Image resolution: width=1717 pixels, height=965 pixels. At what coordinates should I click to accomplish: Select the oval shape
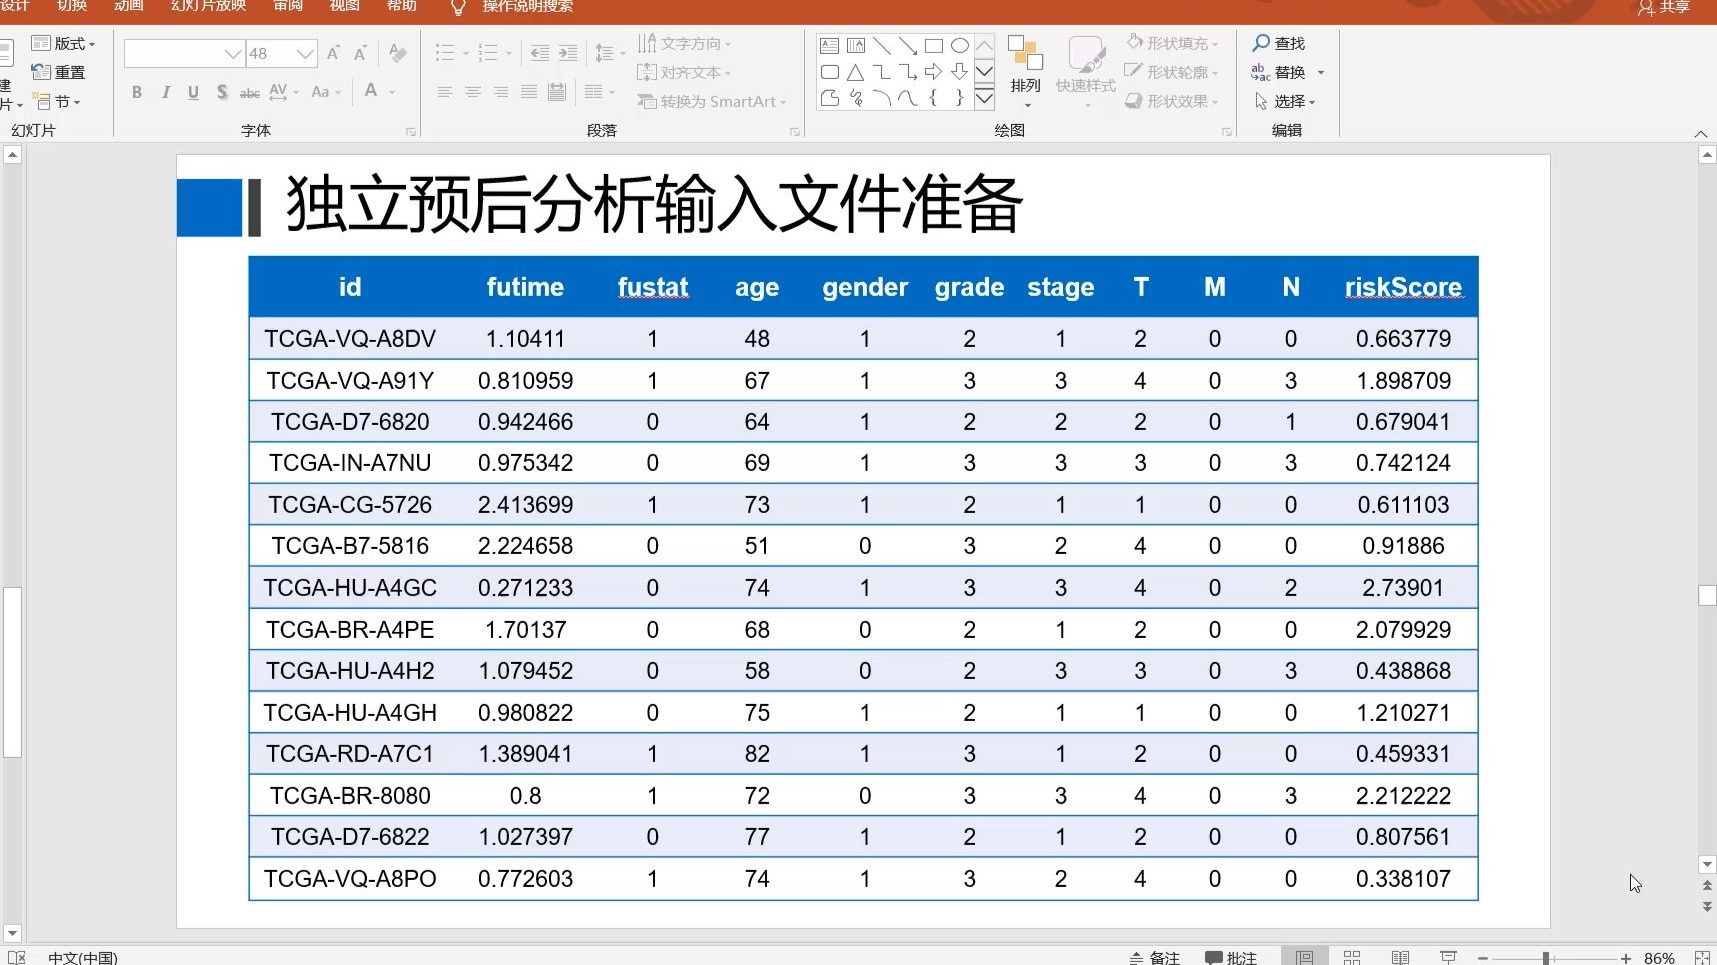click(960, 45)
